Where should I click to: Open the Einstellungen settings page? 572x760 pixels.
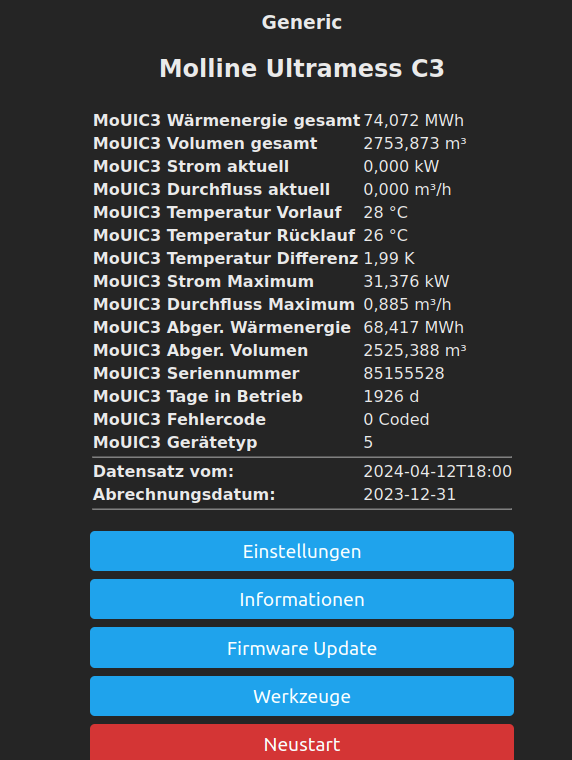click(302, 551)
